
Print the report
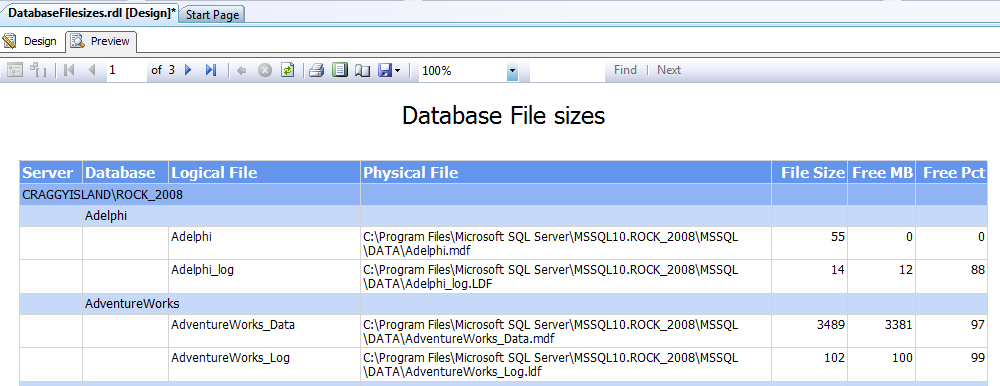[317, 70]
